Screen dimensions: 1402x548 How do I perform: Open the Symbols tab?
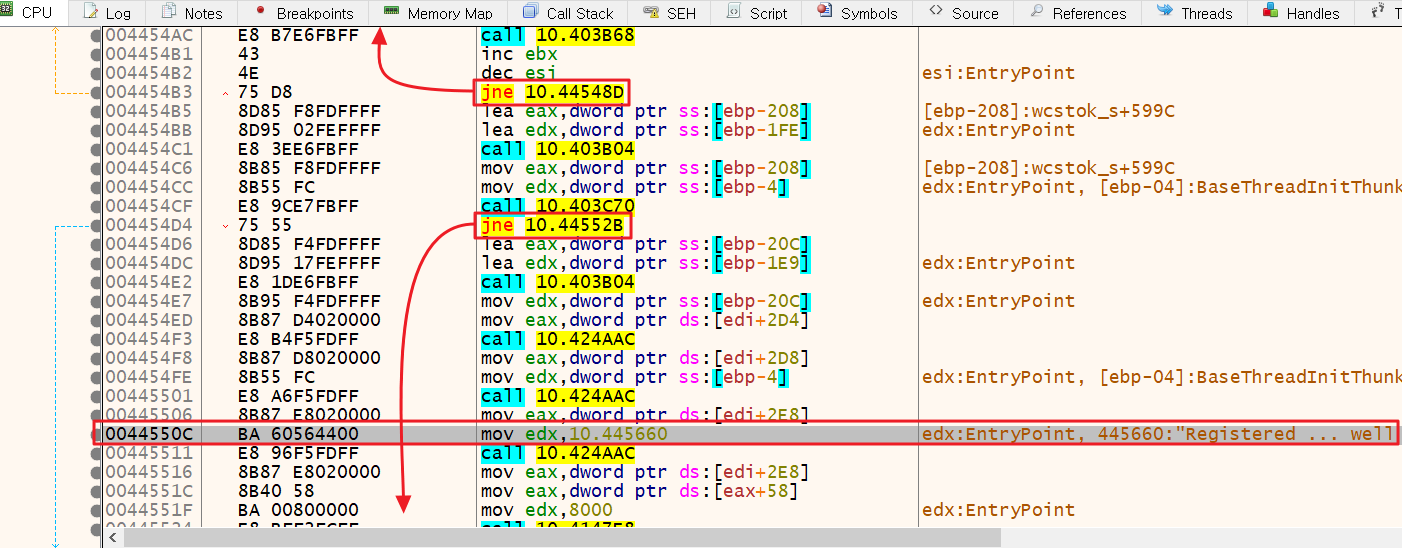(858, 13)
